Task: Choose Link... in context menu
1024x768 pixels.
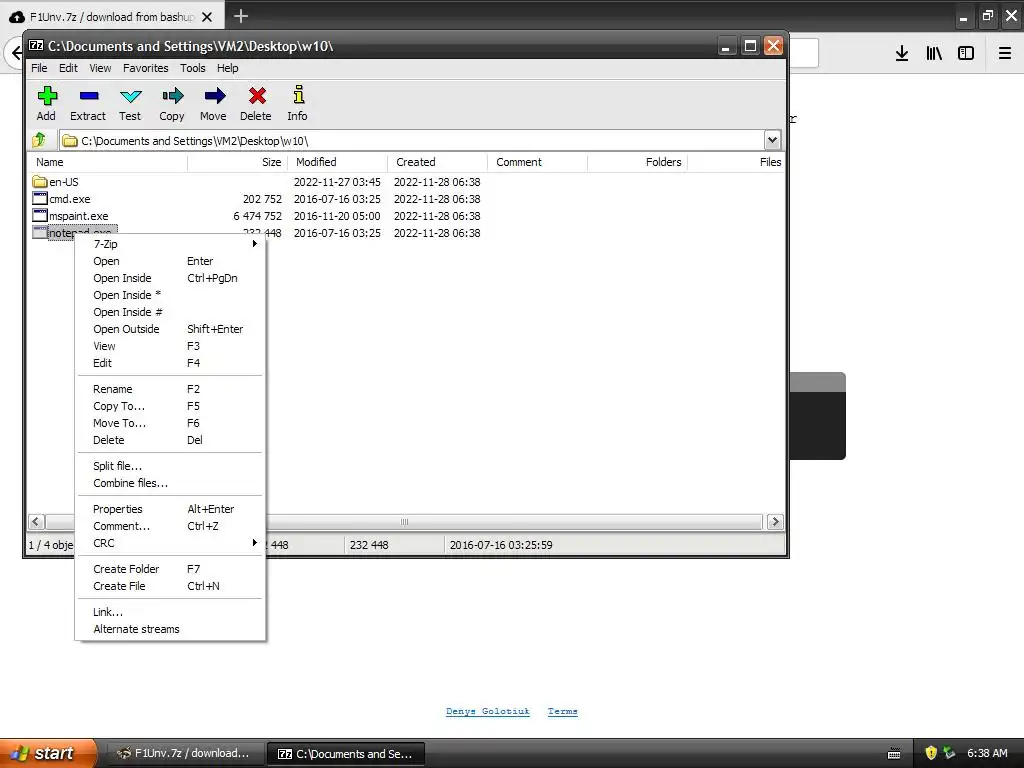Action: click(x=170, y=612)
